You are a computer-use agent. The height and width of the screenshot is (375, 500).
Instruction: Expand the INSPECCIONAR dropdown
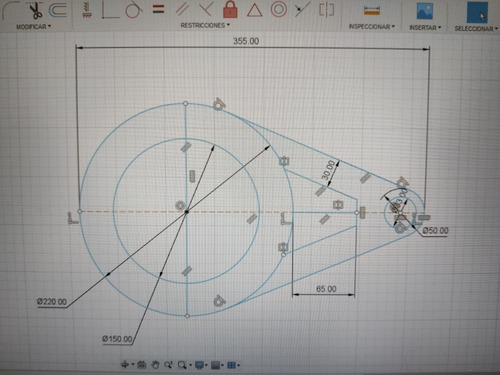372,27
